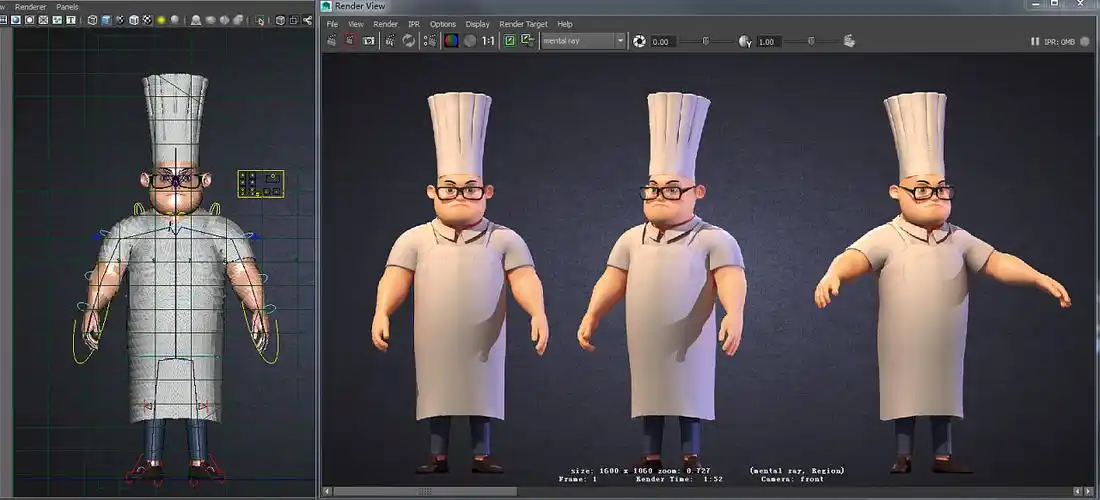Display RGB channels using the color circle icon
Viewport: 1100px width, 500px height.
point(451,41)
